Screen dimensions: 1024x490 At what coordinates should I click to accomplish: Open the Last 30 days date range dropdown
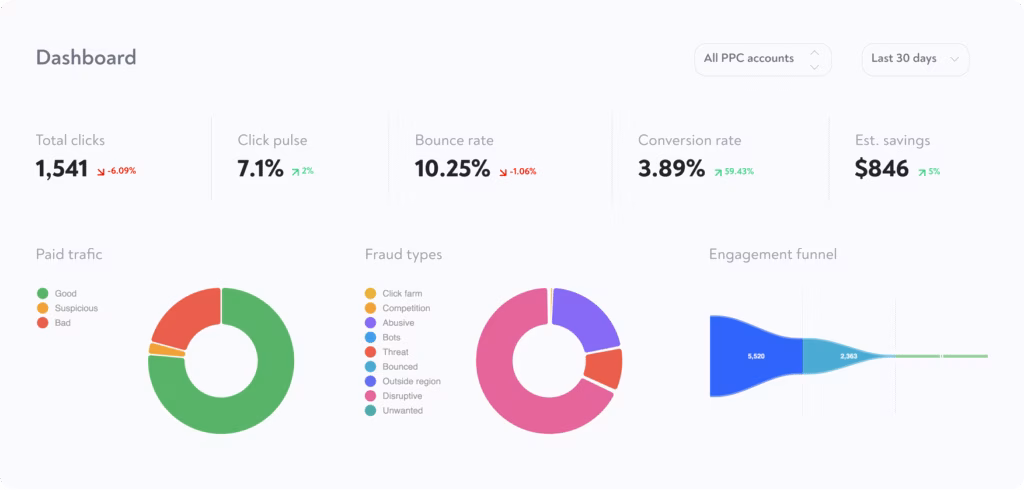(x=915, y=59)
